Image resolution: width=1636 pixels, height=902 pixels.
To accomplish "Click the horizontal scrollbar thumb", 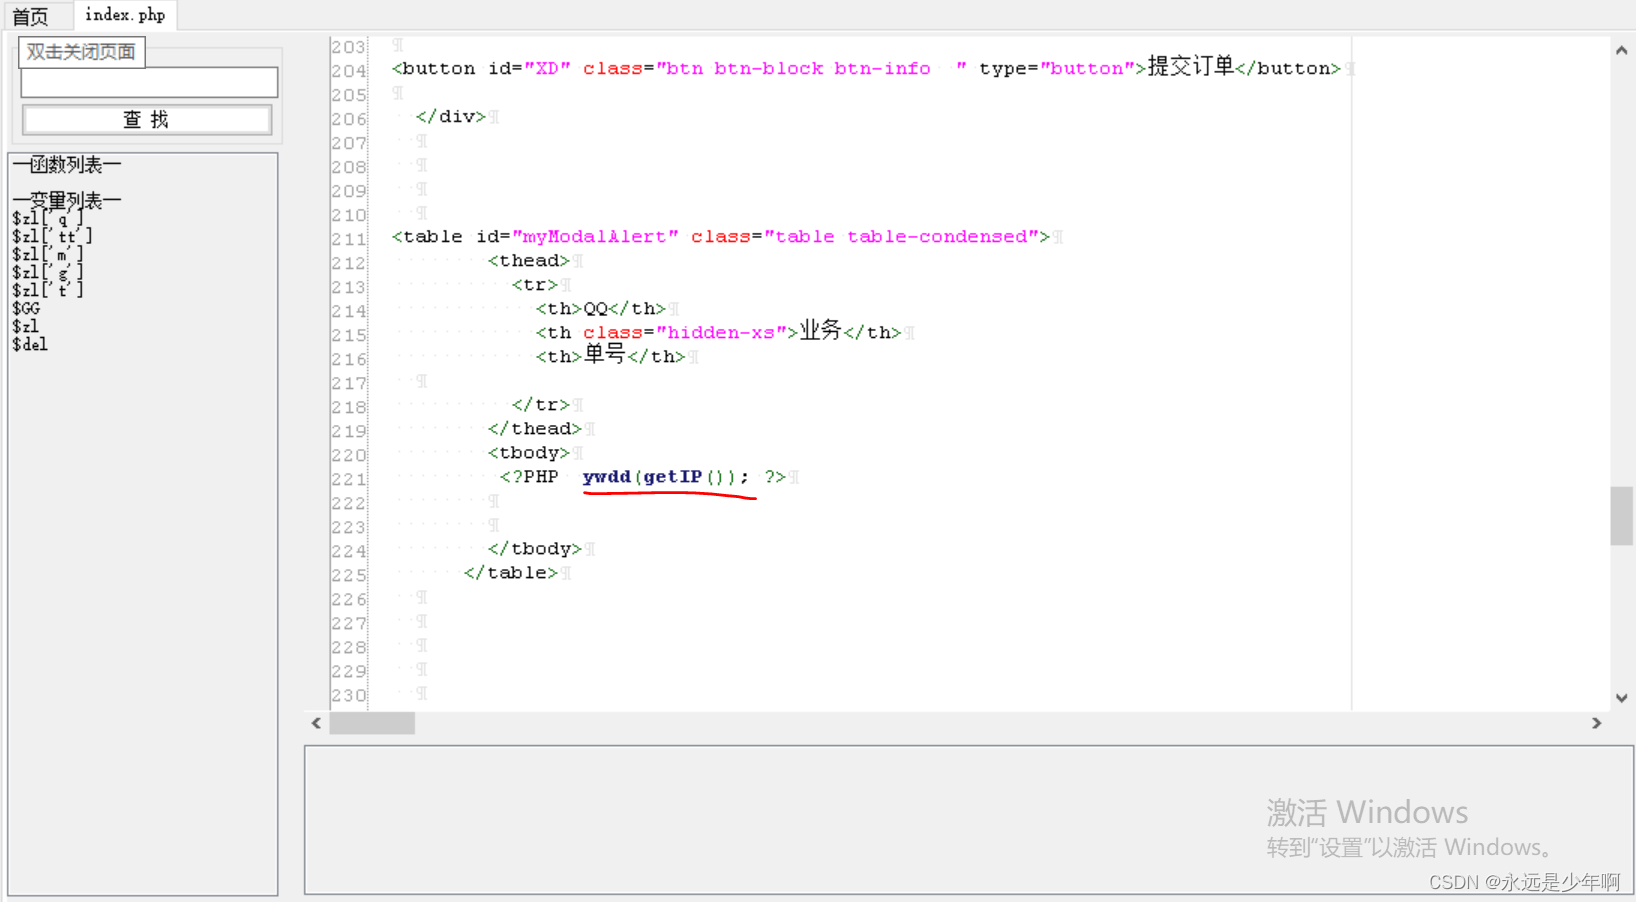I will (x=371, y=723).
